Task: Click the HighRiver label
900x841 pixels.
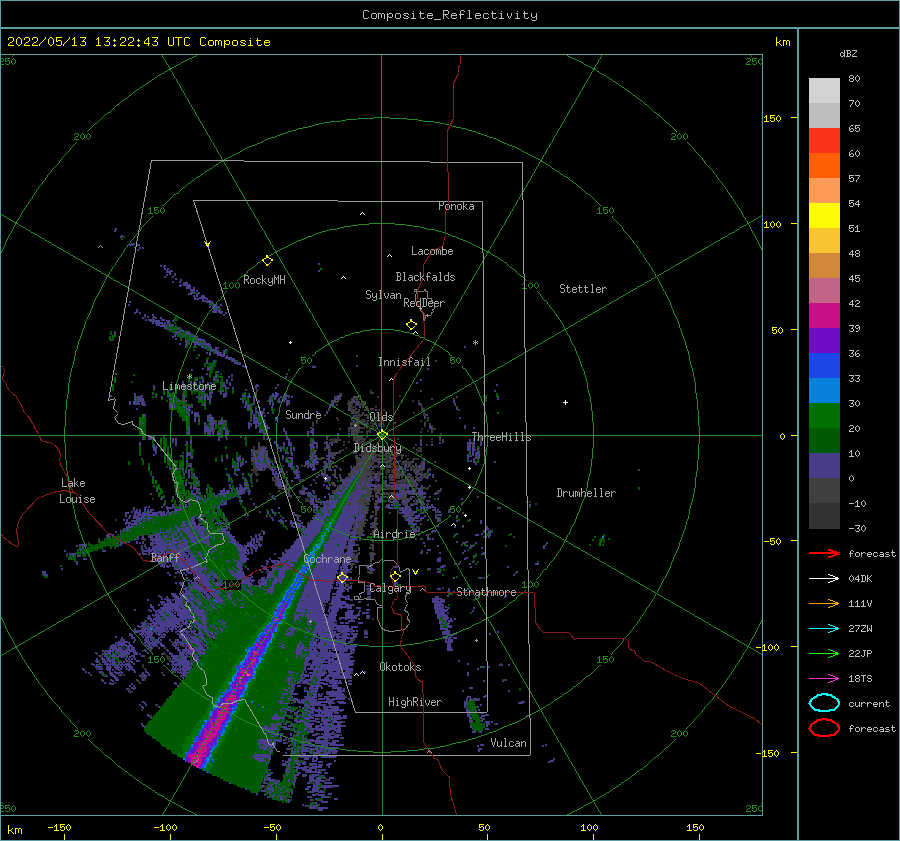Action: (x=415, y=702)
